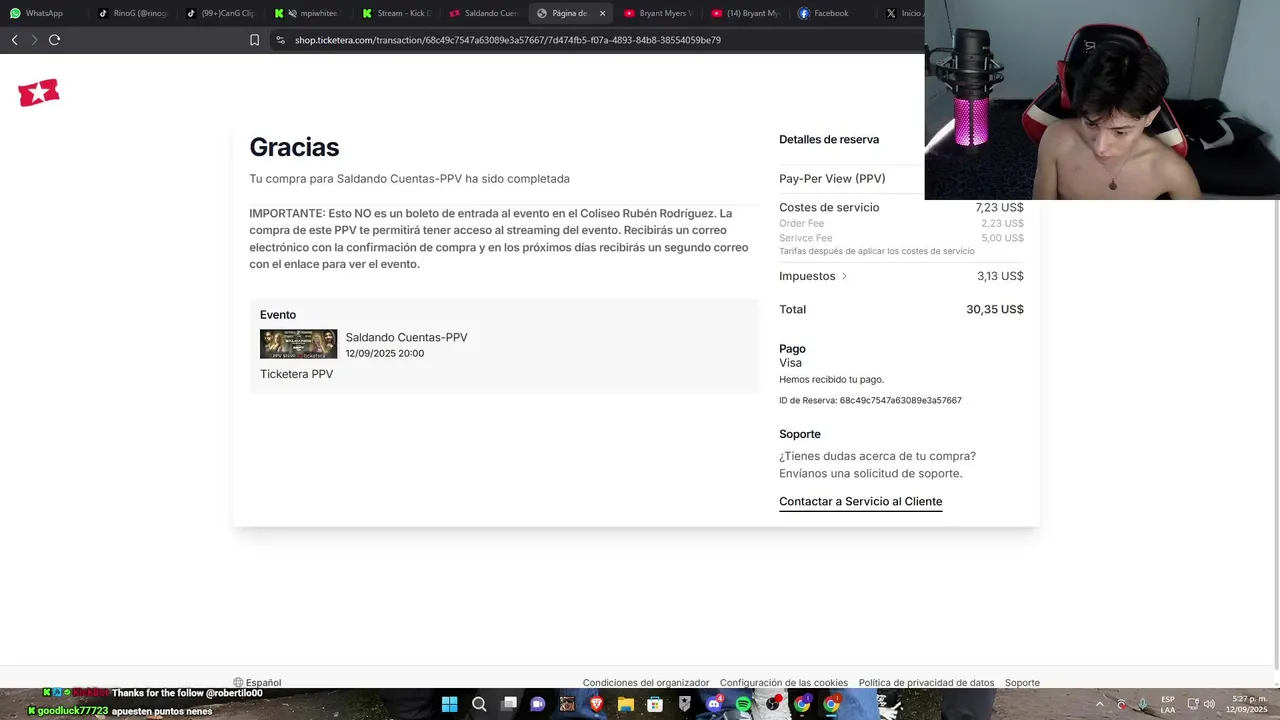The image size is (1280, 720).
Task: Expand the Impuestos chevron
Action: click(844, 276)
